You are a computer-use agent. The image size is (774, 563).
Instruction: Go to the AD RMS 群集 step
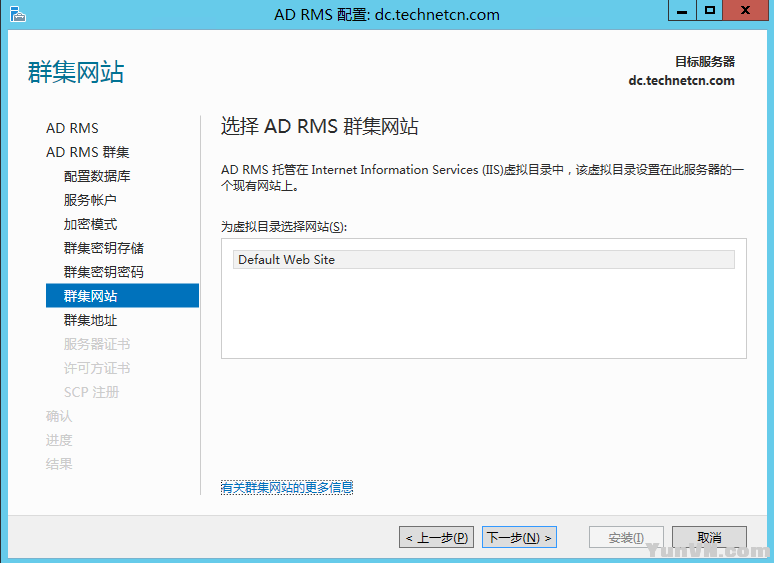tap(87, 152)
